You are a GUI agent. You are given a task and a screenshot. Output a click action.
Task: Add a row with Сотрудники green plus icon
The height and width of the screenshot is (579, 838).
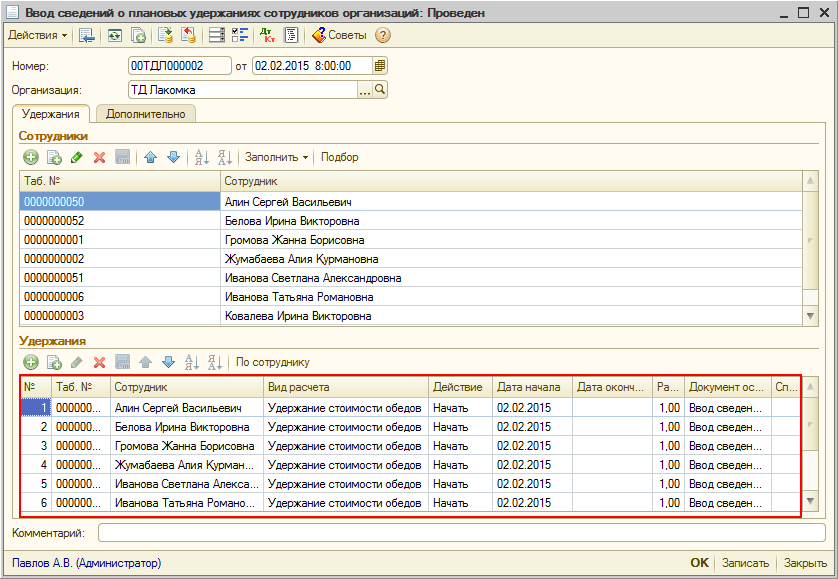pyautogui.click(x=31, y=157)
